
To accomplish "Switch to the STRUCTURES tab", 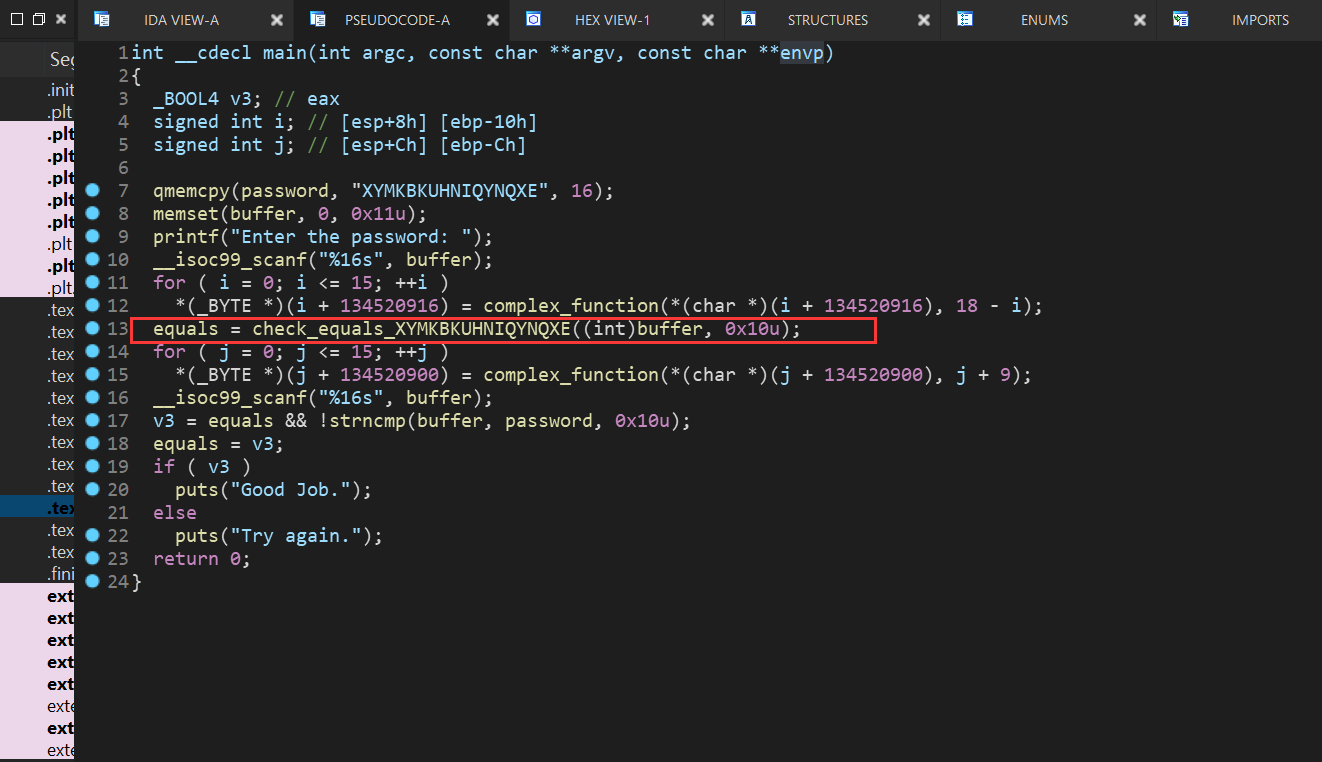I will 828,20.
